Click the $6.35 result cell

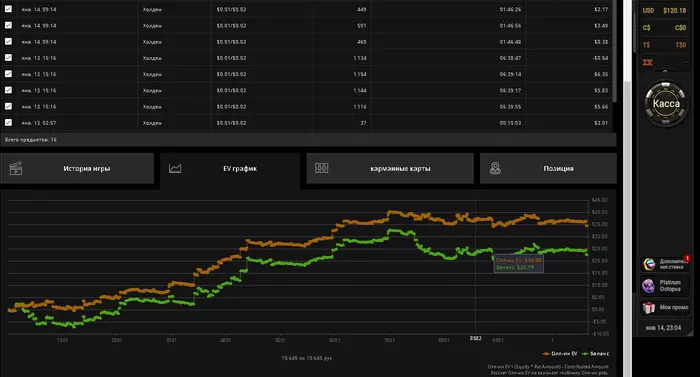(x=601, y=74)
